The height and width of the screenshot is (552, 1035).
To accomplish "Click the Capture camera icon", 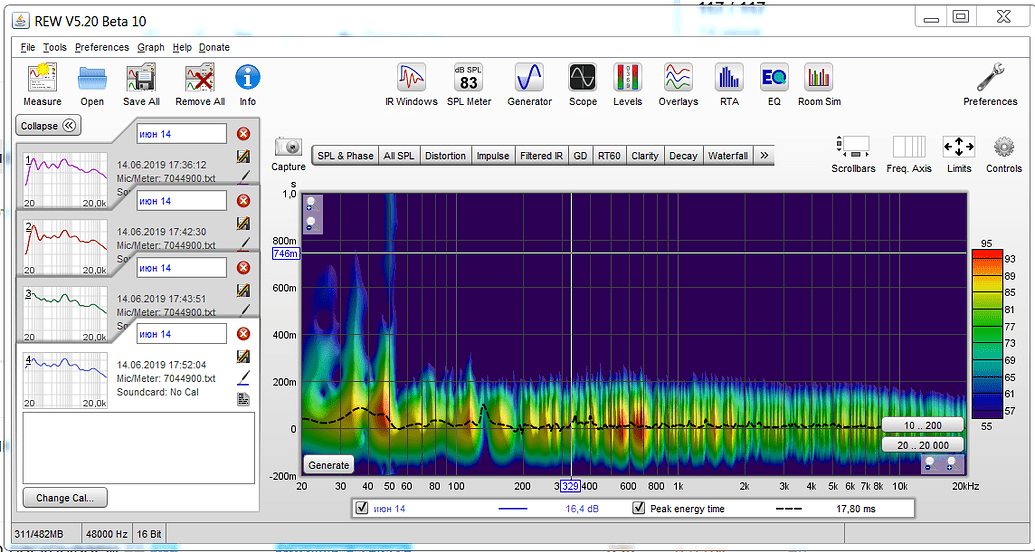I will 288,148.
